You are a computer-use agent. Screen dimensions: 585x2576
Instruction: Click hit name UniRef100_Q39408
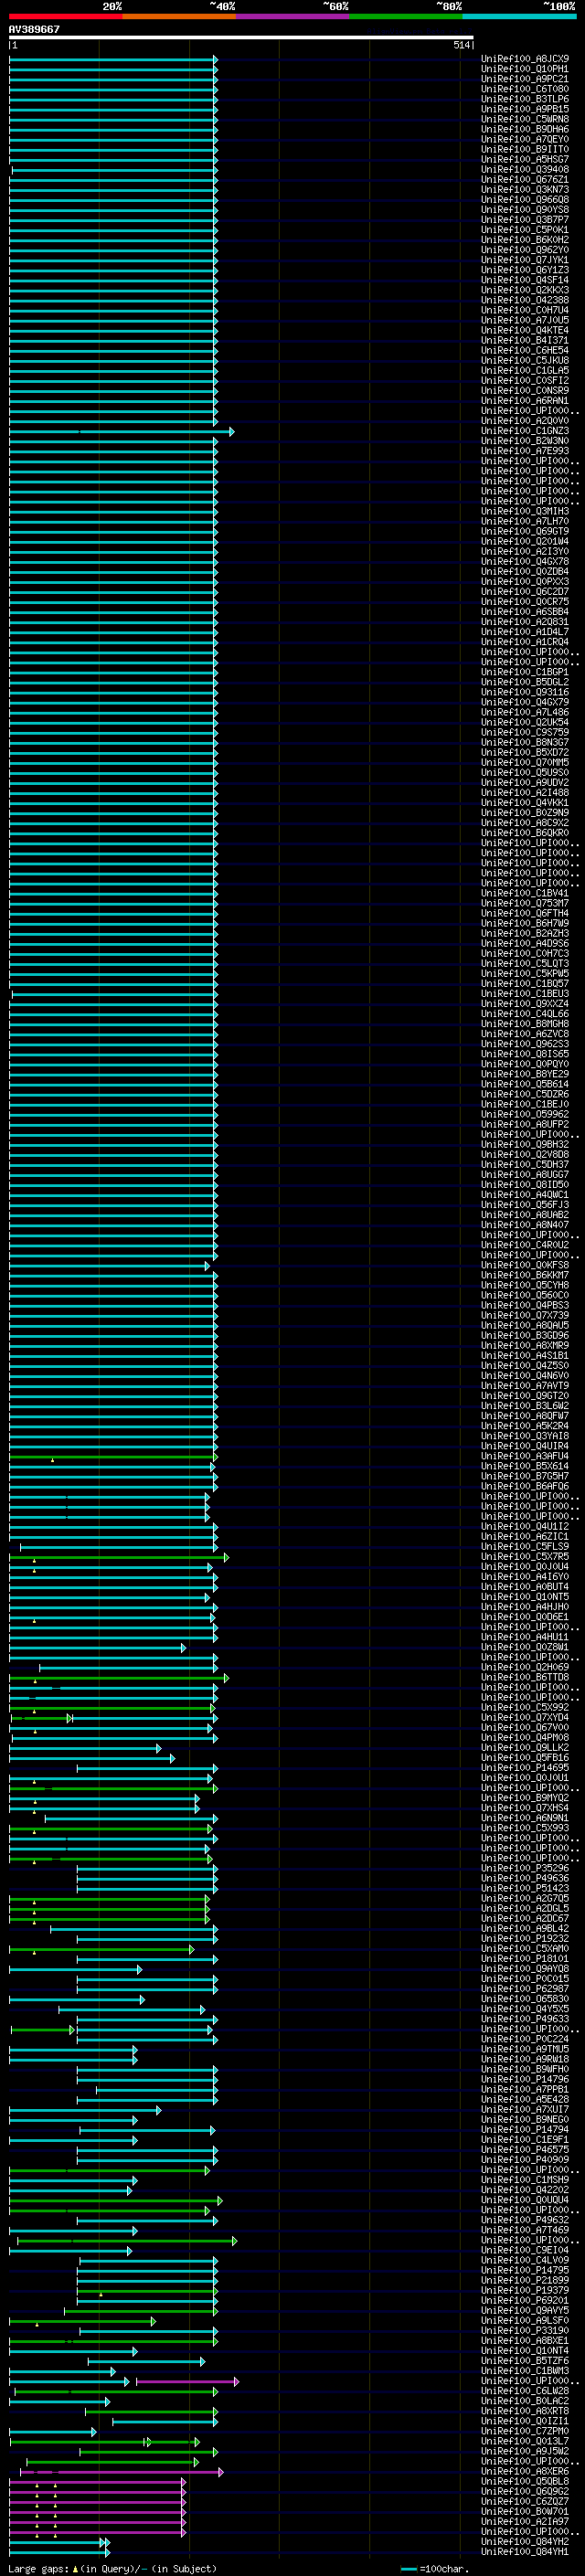[525, 169]
